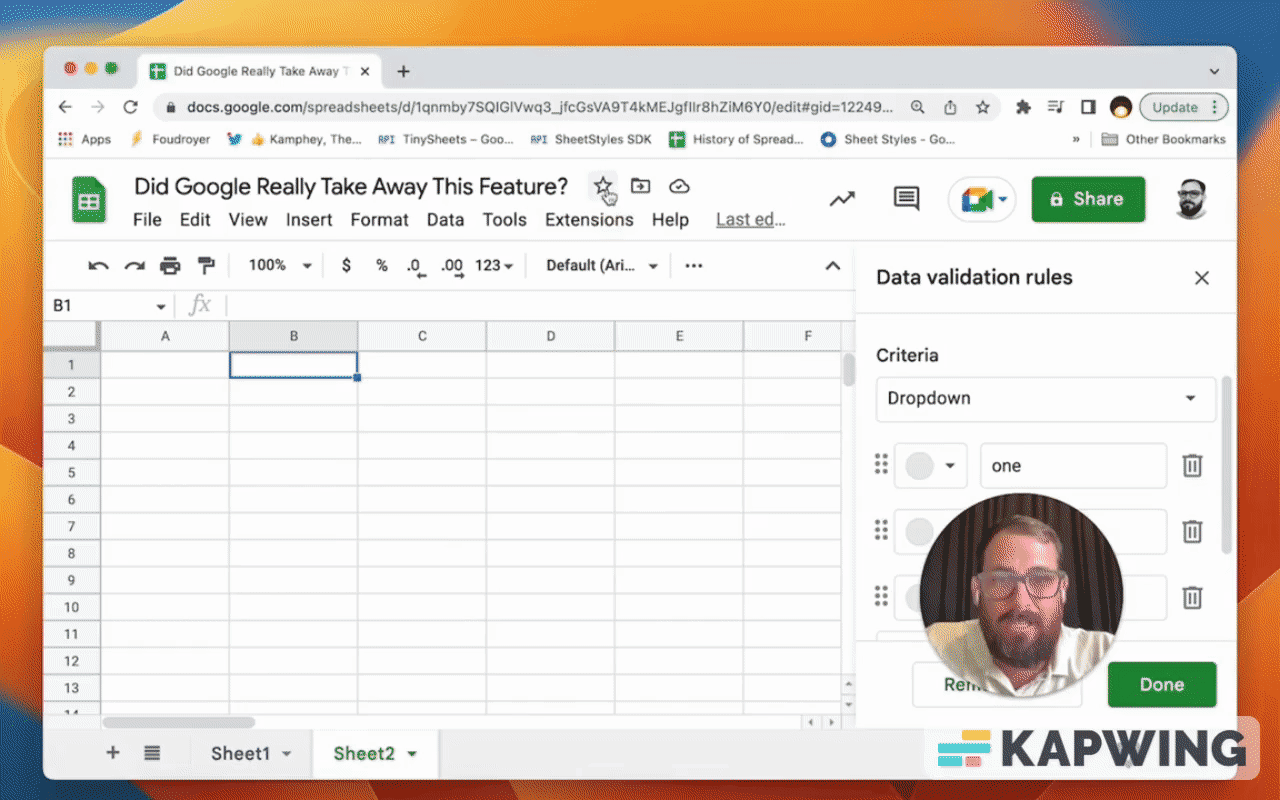Open the Criteria Dropdown selector
The height and width of the screenshot is (800, 1280).
pyautogui.click(x=1046, y=398)
